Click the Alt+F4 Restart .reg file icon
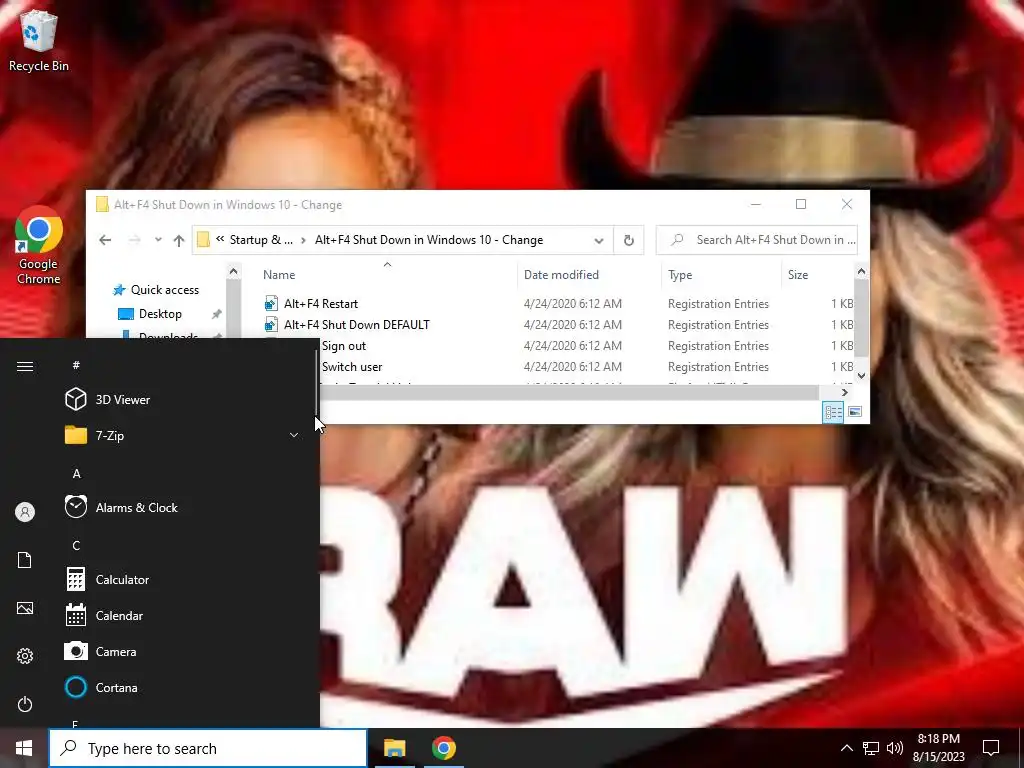The height and width of the screenshot is (768, 1024). pos(271,304)
